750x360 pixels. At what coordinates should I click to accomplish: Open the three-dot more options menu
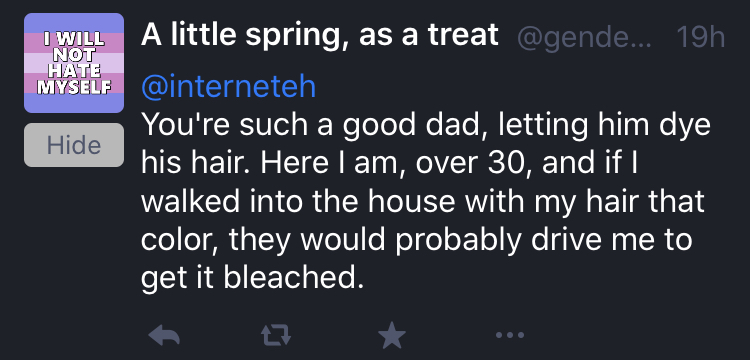(510, 335)
